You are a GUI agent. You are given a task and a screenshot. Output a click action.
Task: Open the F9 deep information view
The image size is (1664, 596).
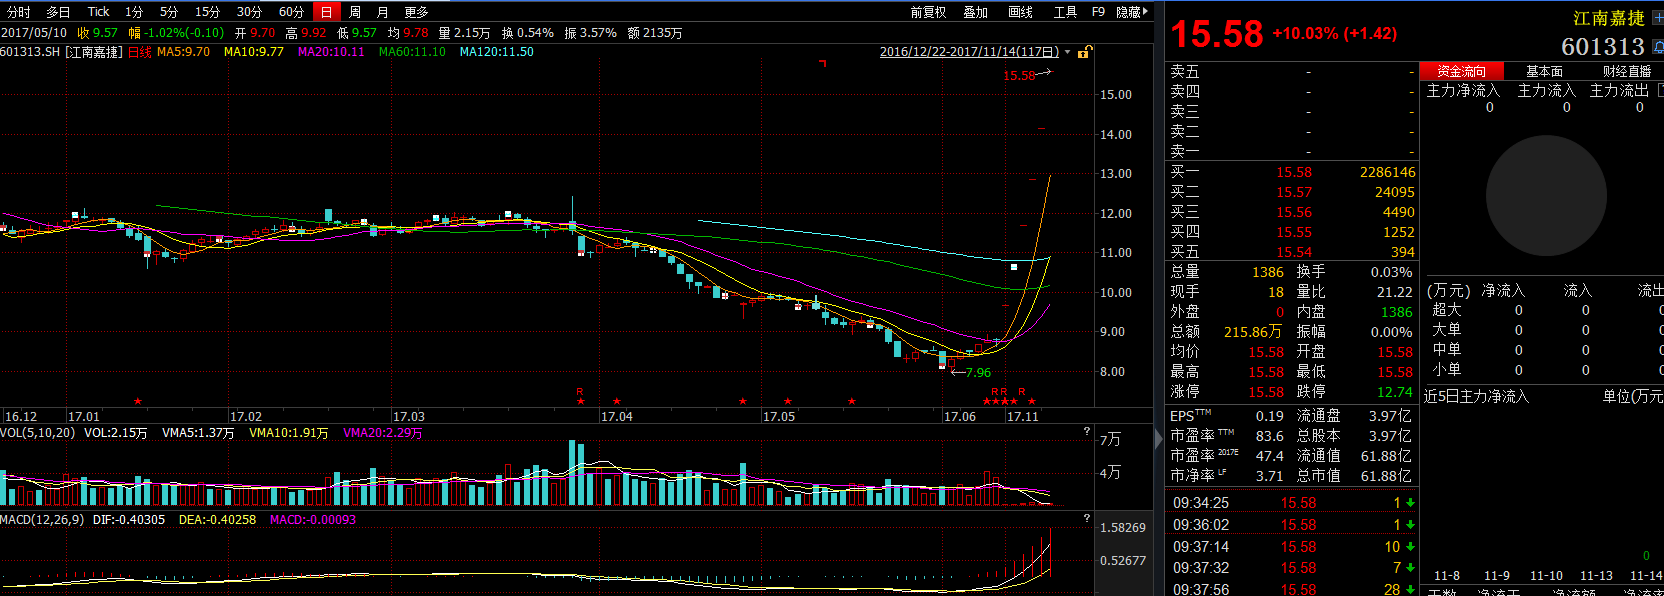(1098, 12)
